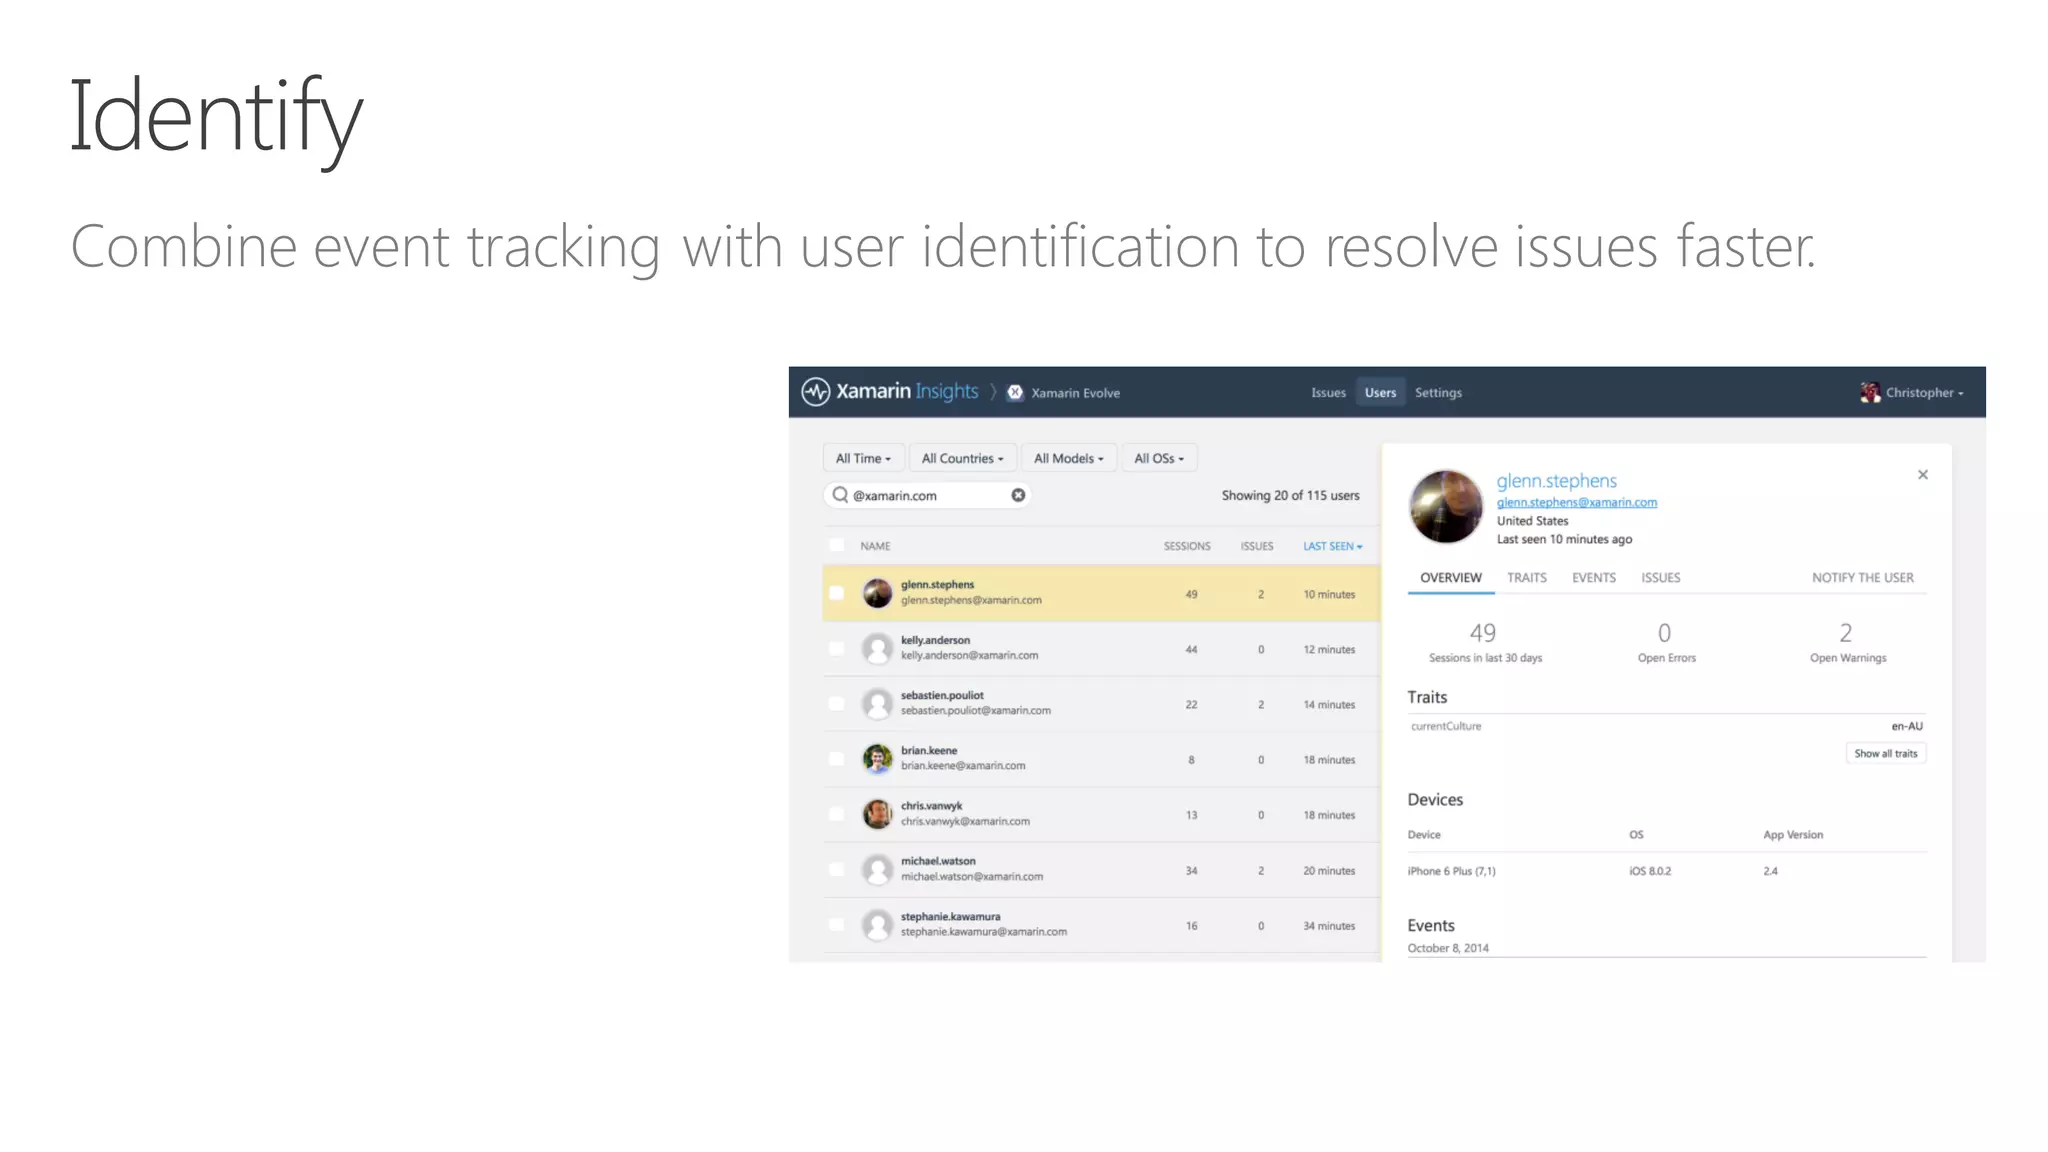The width and height of the screenshot is (2048, 1152).
Task: Click kelly.anderson placeholder avatar
Action: (x=877, y=648)
